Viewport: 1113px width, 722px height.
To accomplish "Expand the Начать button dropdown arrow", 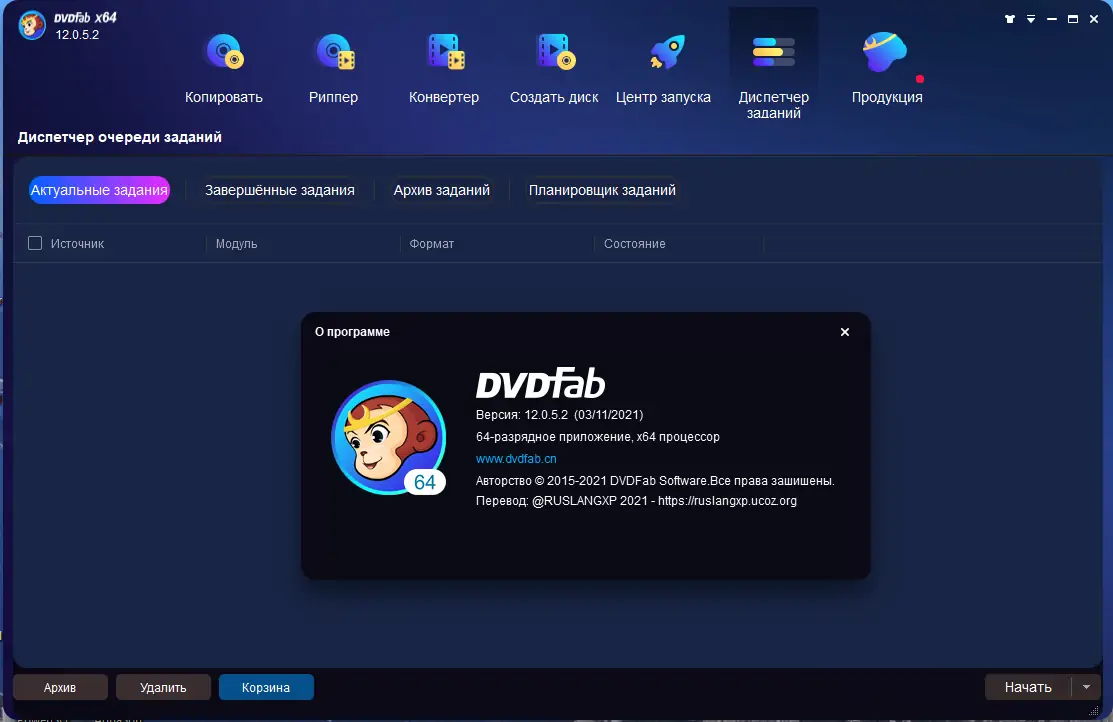I will (x=1087, y=687).
